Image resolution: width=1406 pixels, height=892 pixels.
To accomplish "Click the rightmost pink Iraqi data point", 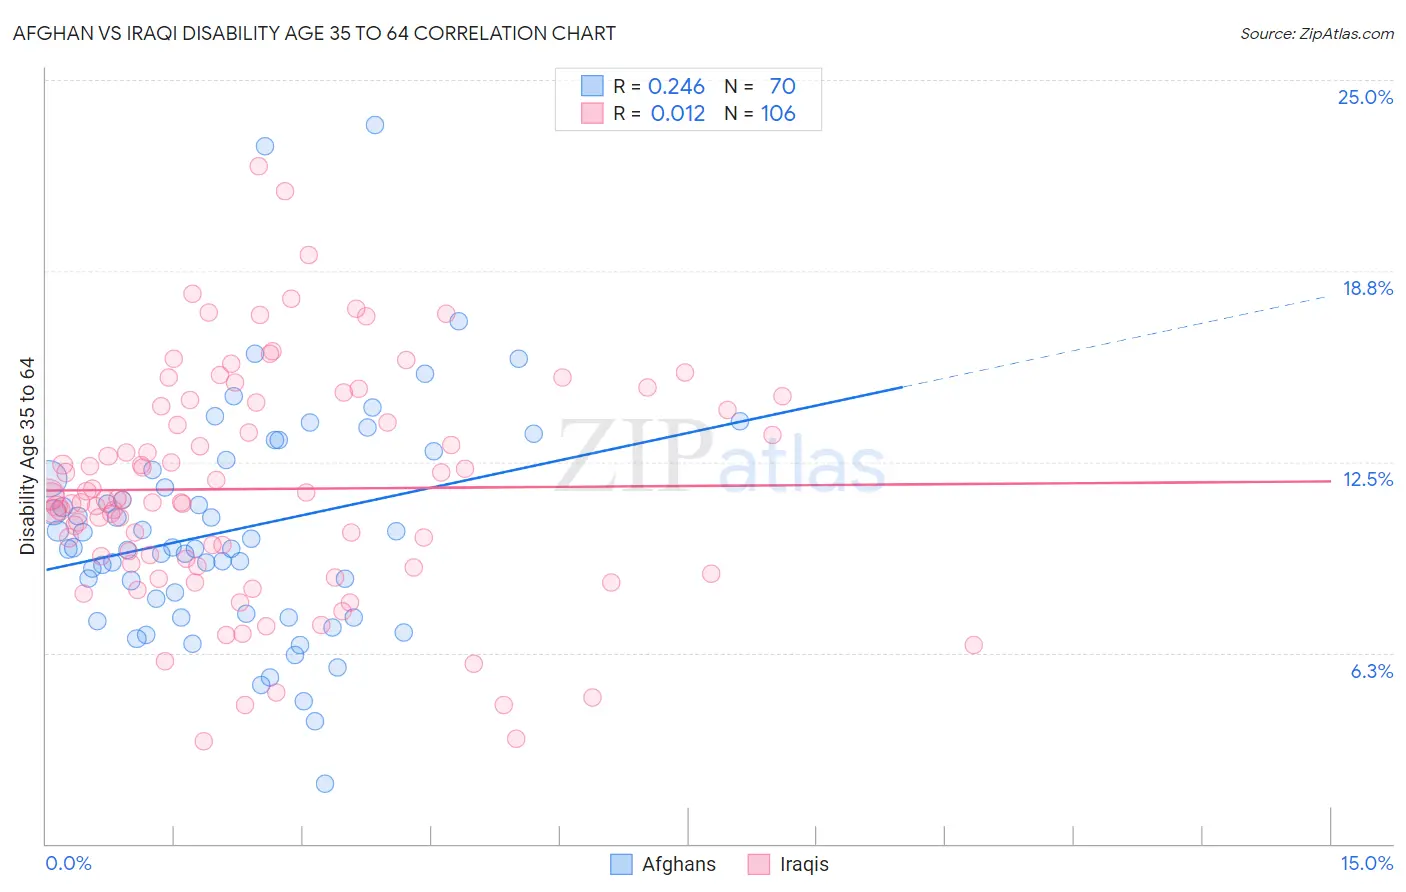I will tap(974, 645).
